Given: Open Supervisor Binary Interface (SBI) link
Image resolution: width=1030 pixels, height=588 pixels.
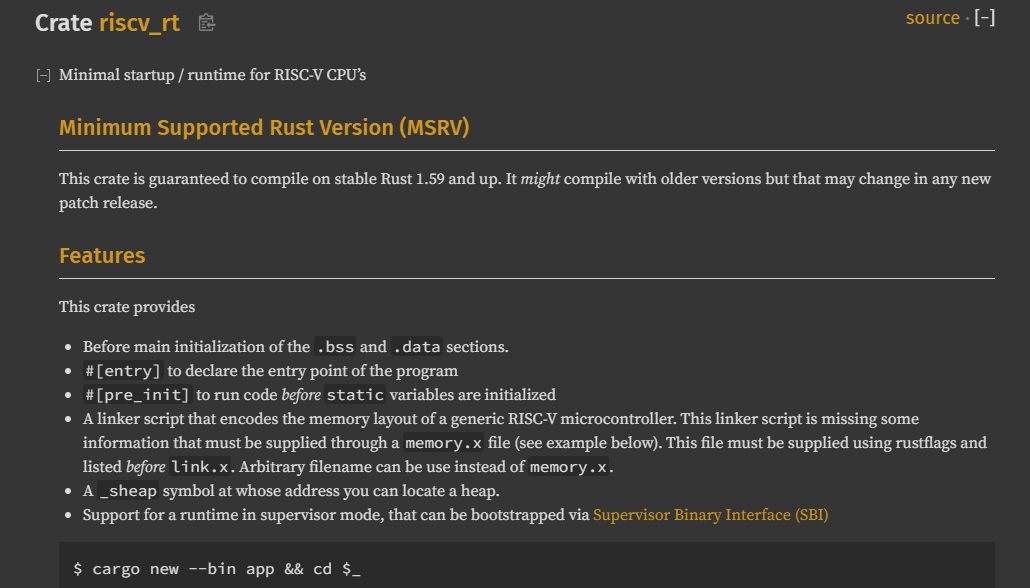Looking at the screenshot, I should (710, 515).
